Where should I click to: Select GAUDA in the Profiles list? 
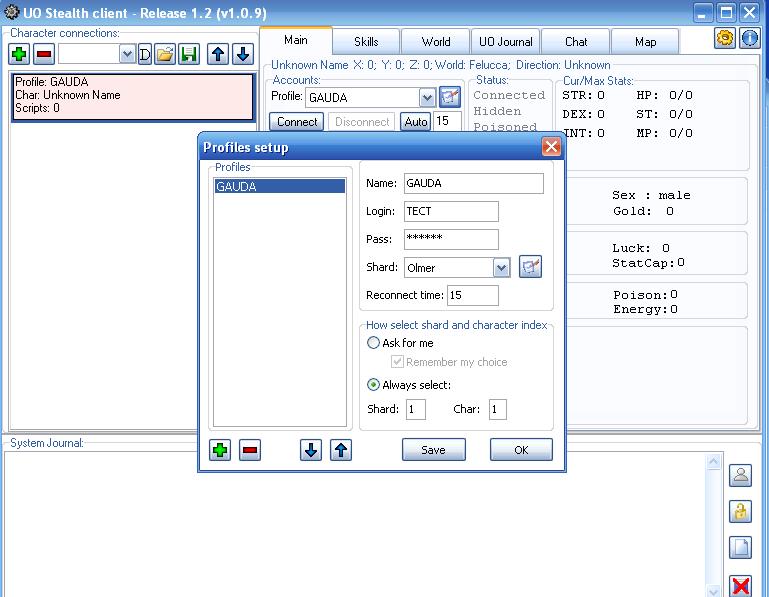(280, 186)
